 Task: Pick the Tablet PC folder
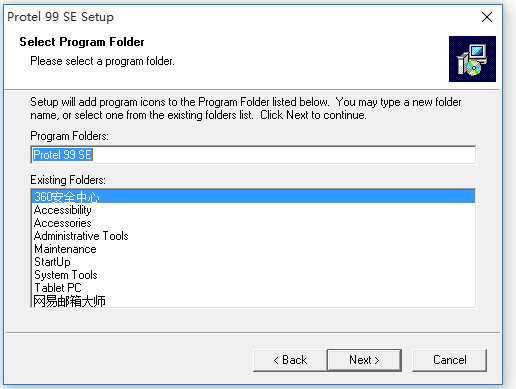pyautogui.click(x=253, y=288)
